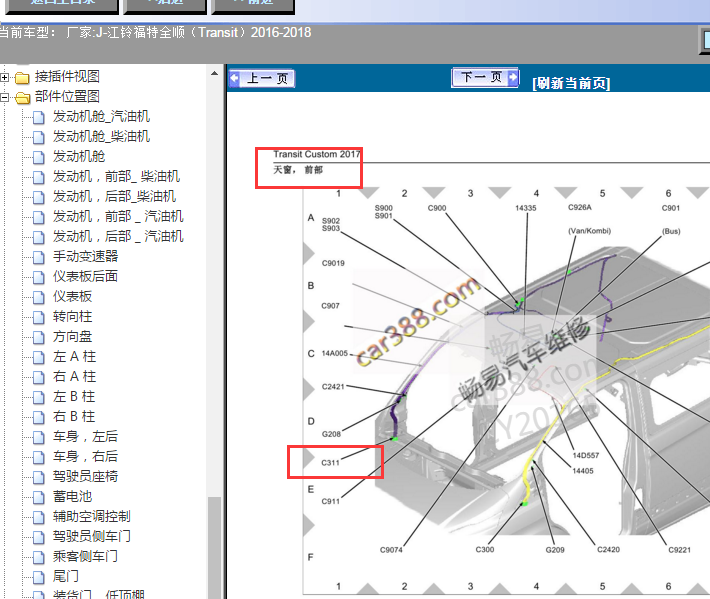Click the page icon beside 发动机舱

tap(39, 157)
